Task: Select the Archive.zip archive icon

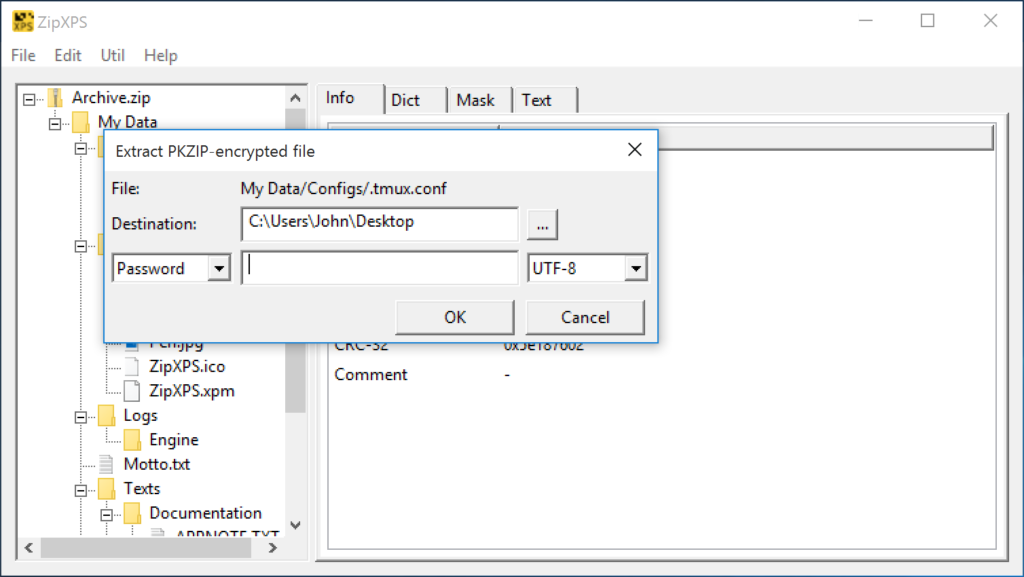Action: pos(55,97)
